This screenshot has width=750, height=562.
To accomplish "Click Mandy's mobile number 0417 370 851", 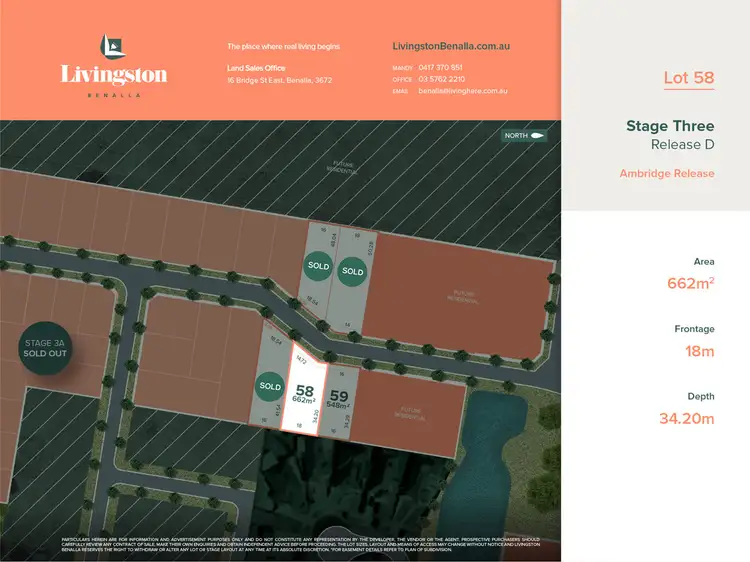I will (x=441, y=67).
